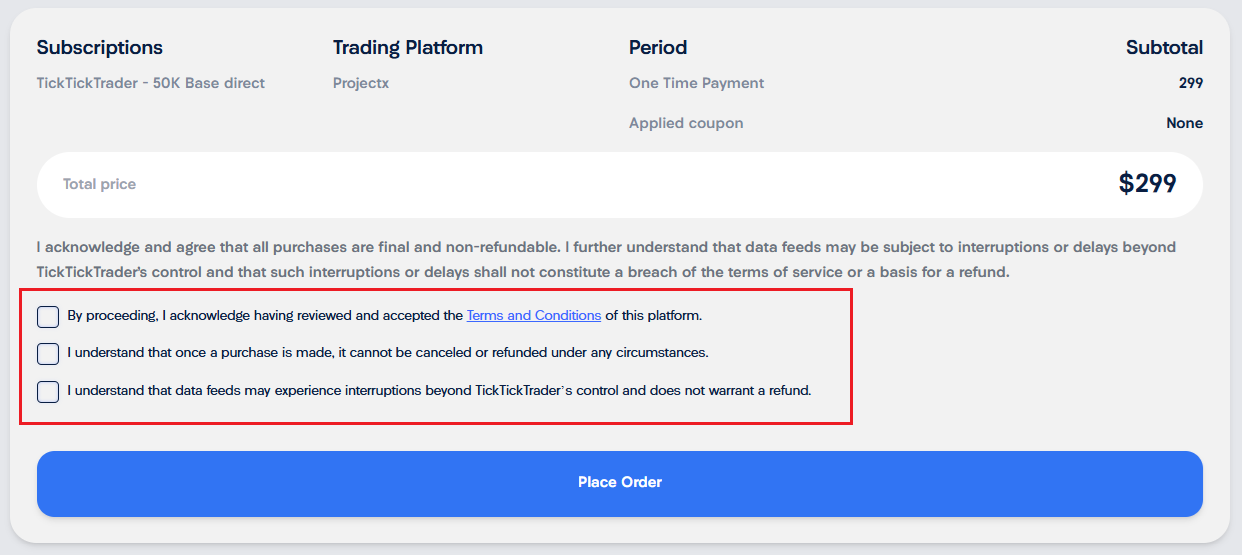Click the One Time Payment text
The image size is (1242, 555).
tap(696, 83)
